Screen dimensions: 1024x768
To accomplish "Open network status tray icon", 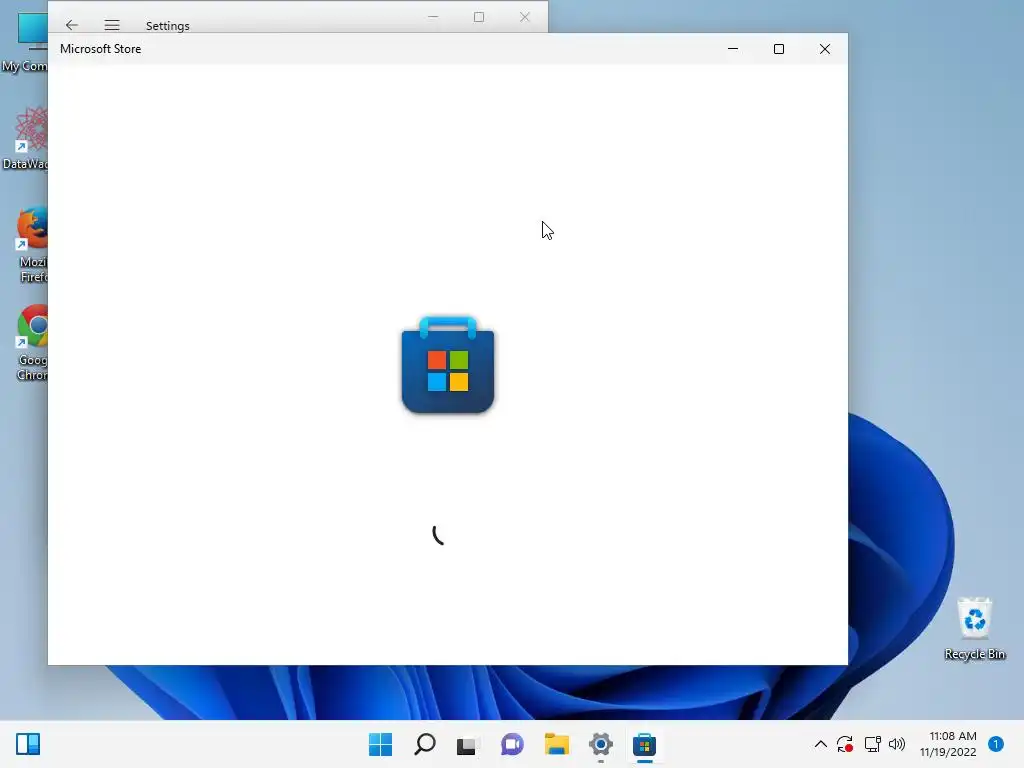I will (x=872, y=744).
